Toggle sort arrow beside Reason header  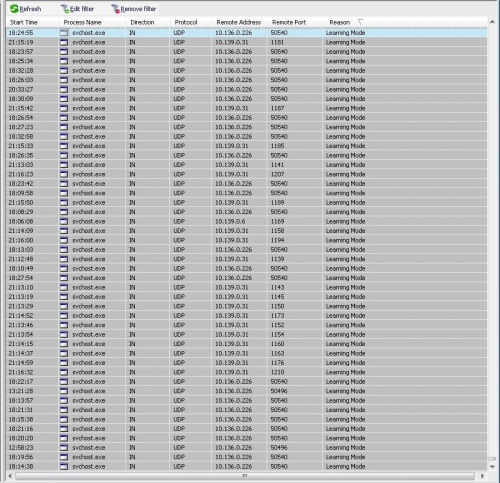tap(360, 22)
